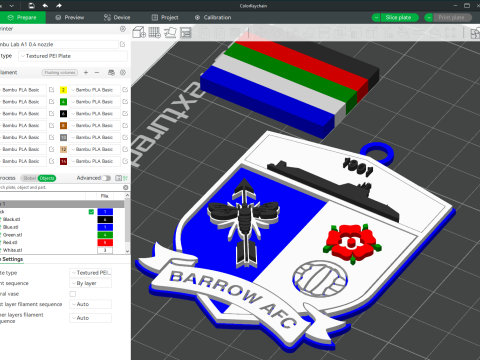Click the Flushing volumes button
Image resolution: width=480 pixels, height=360 pixels.
60,72
